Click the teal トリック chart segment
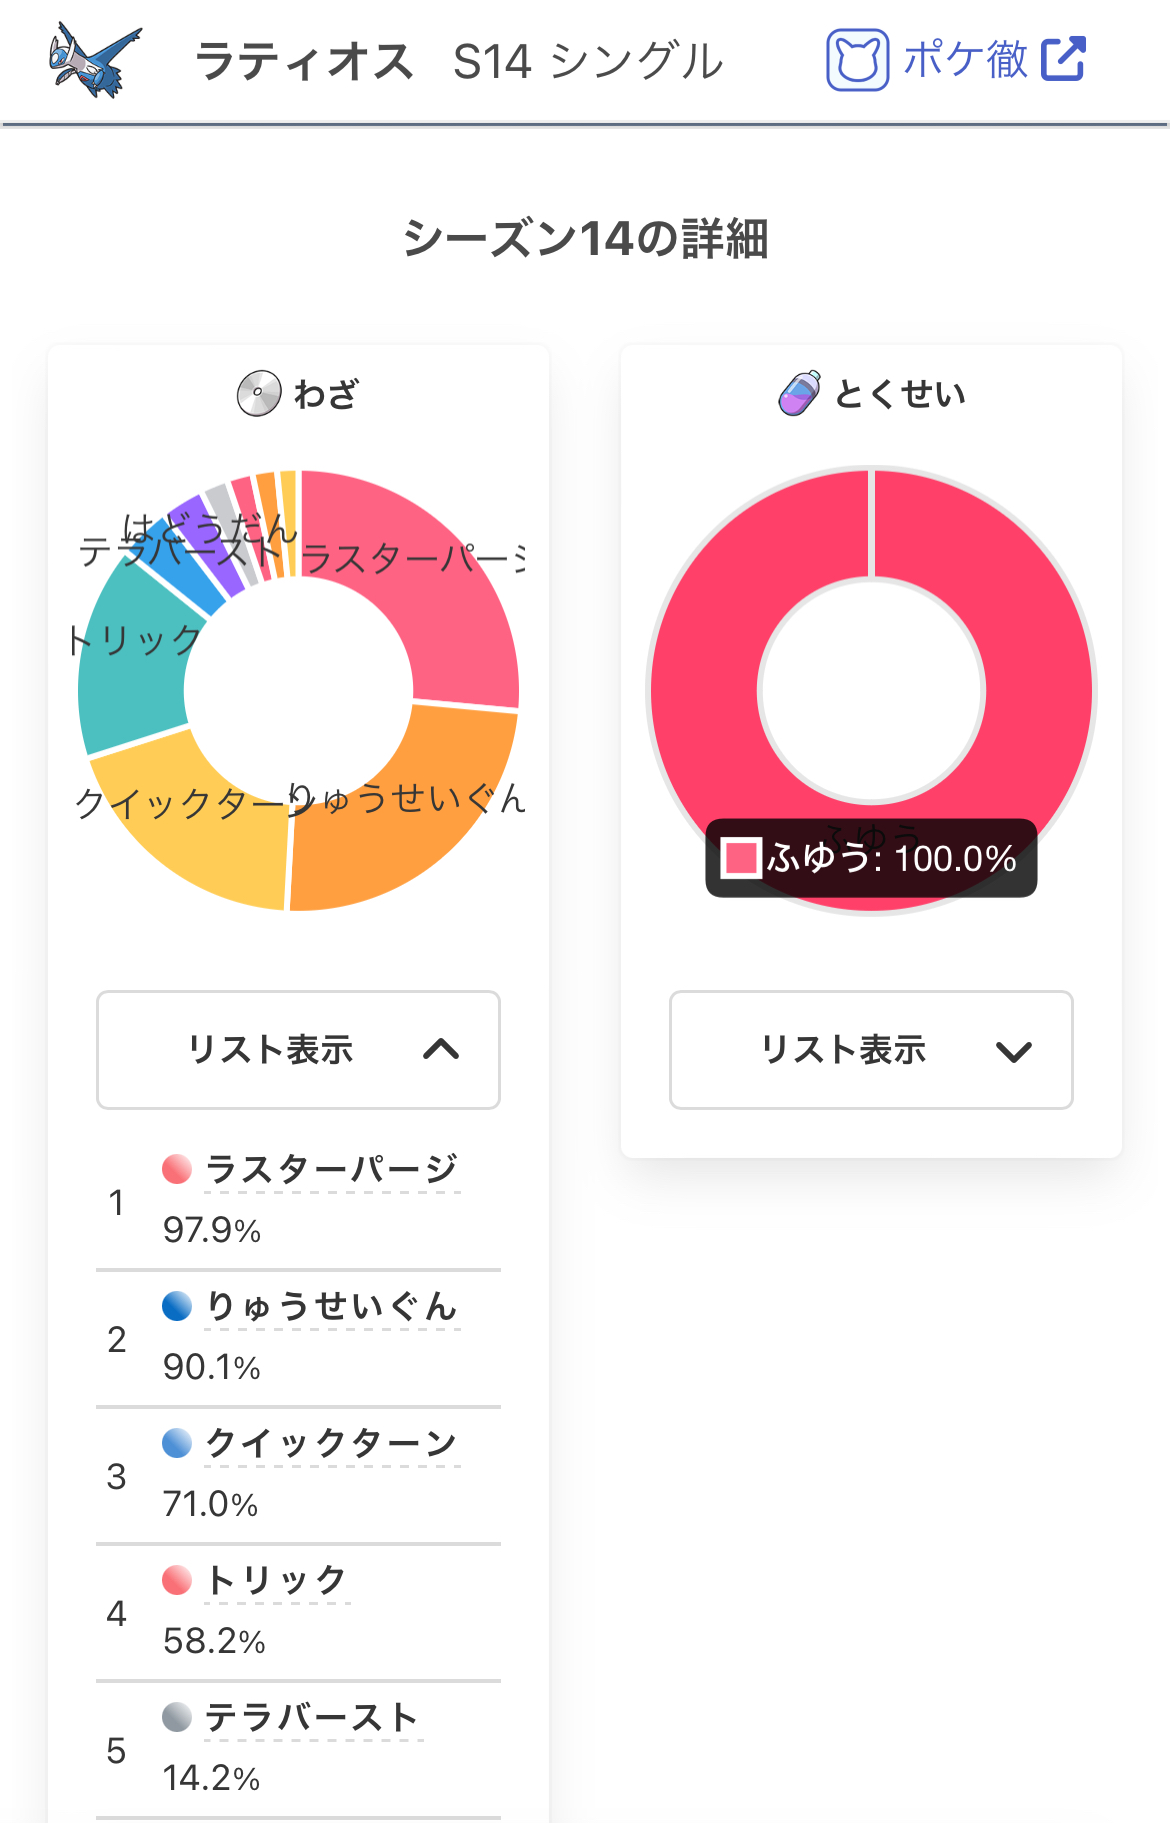The width and height of the screenshot is (1170, 1823). (x=132, y=680)
